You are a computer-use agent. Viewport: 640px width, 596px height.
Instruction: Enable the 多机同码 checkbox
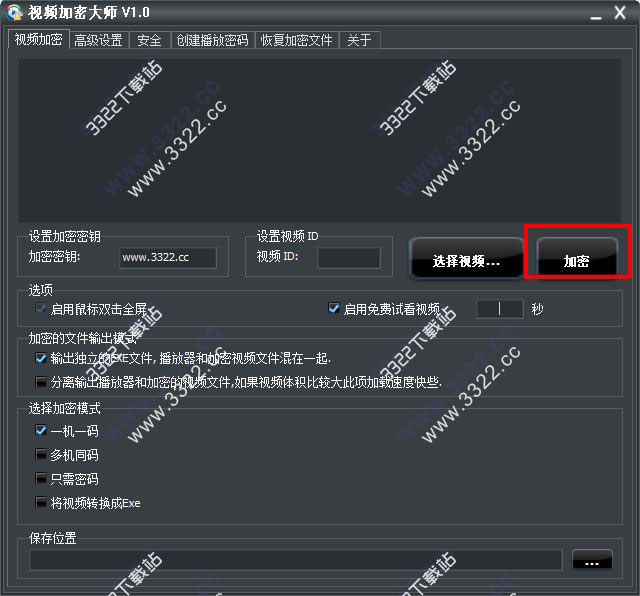(41, 454)
